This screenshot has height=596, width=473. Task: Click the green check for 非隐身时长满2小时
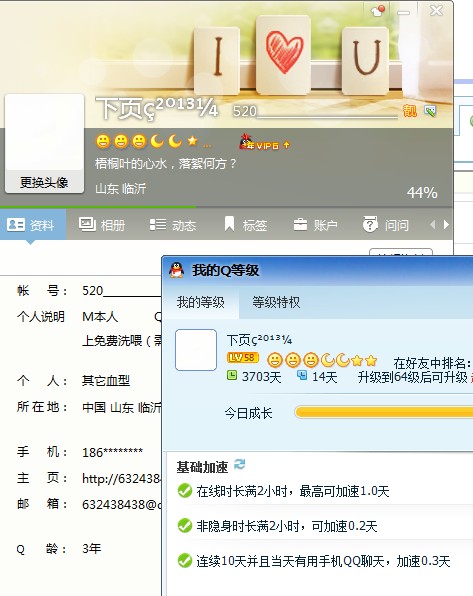(x=185, y=526)
